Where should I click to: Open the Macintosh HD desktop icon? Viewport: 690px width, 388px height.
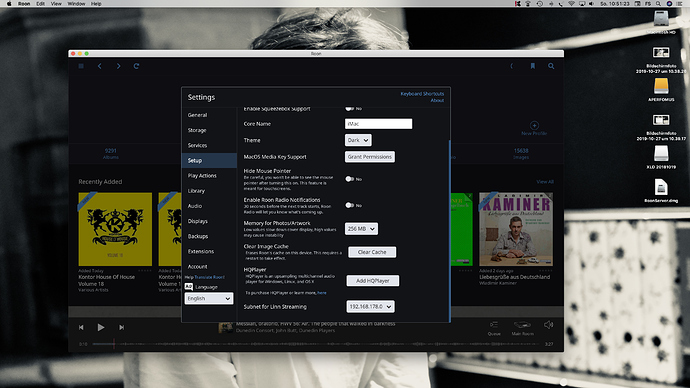tap(661, 18)
